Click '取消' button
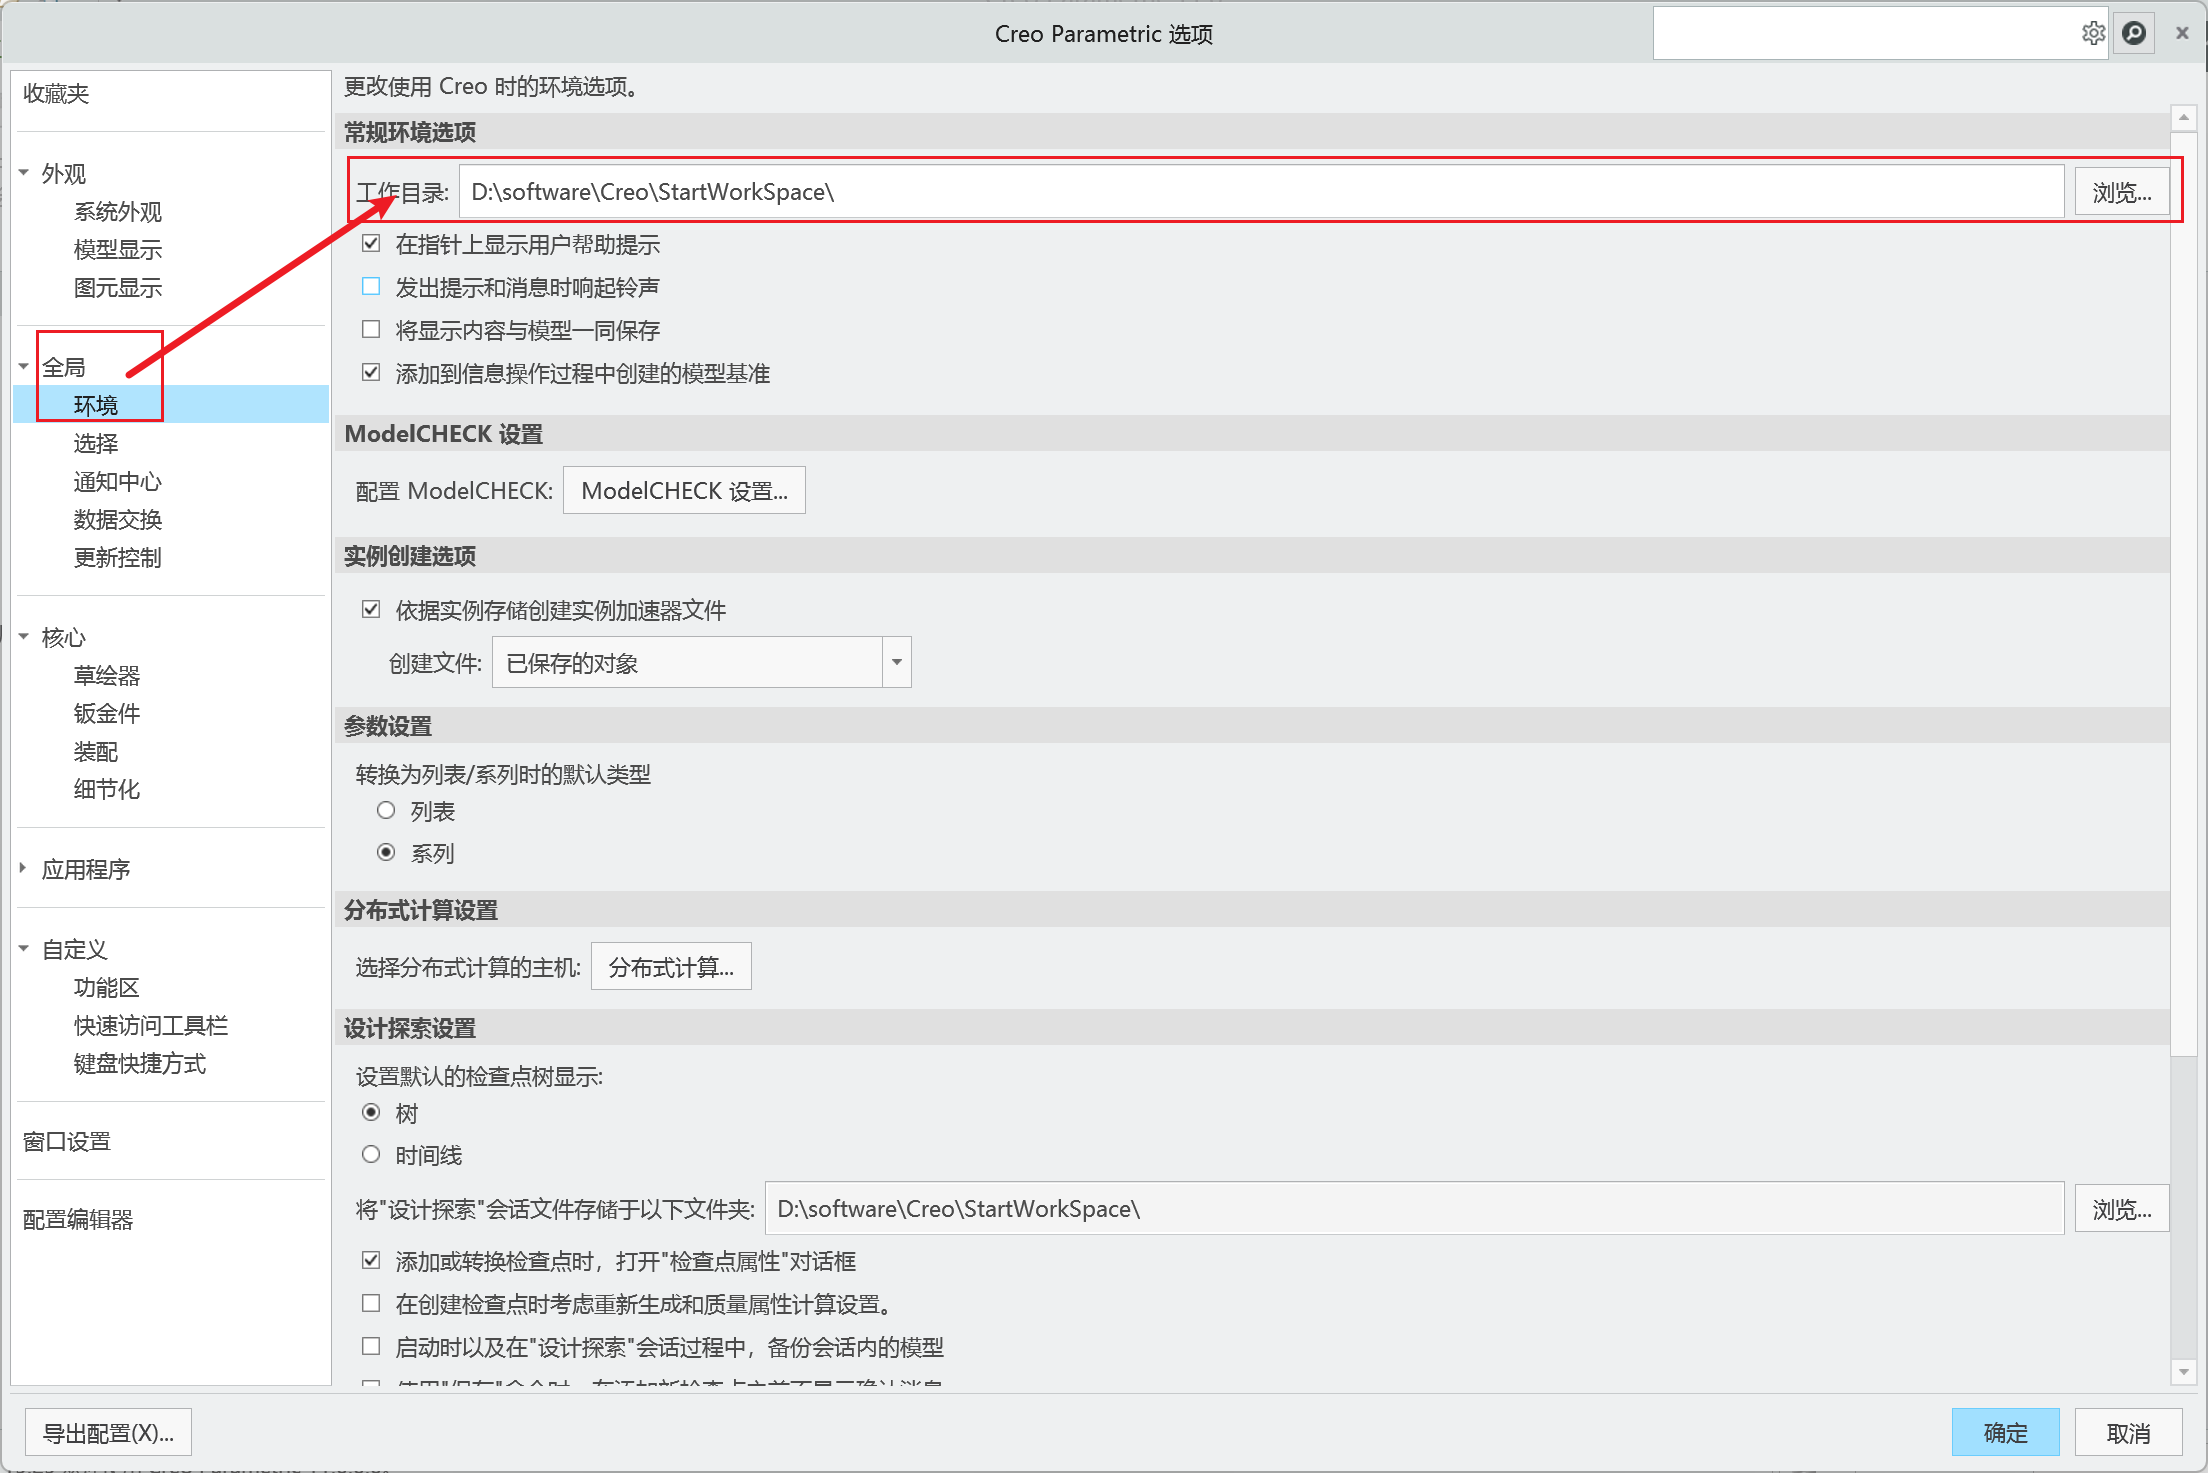The height and width of the screenshot is (1473, 2208). pyautogui.click(x=2128, y=1433)
